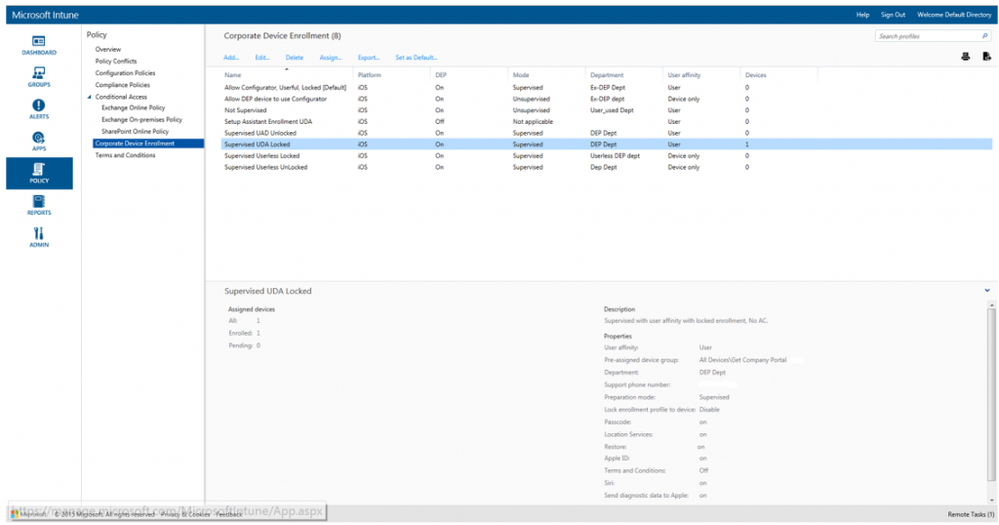Open the Reports workspace icon
Screen dimensions: 999x525
pos(39,205)
